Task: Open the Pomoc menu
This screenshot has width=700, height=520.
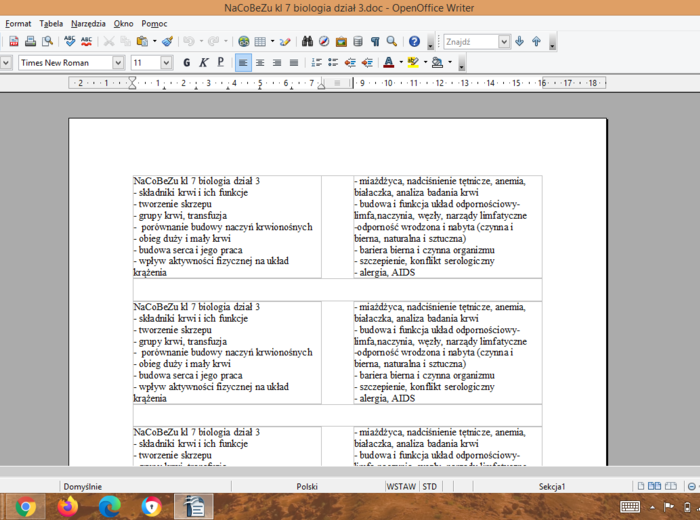Action: [154, 24]
